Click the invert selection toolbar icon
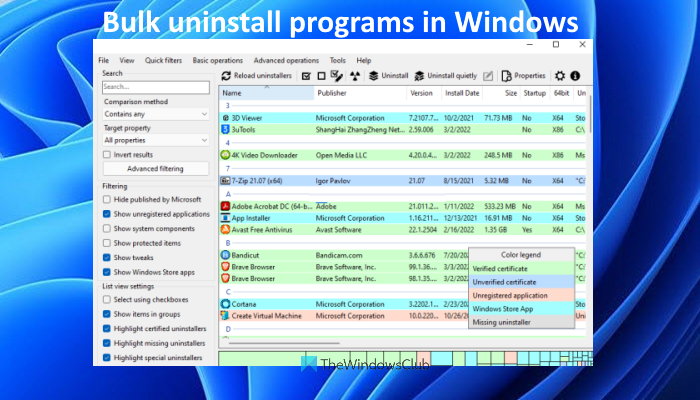The image size is (700, 400). [x=337, y=76]
